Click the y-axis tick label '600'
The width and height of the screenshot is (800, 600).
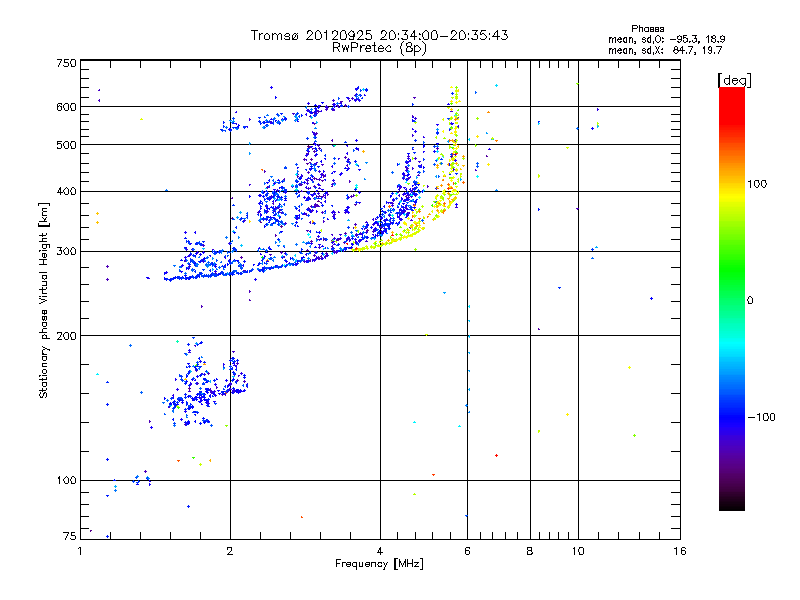tap(66, 107)
